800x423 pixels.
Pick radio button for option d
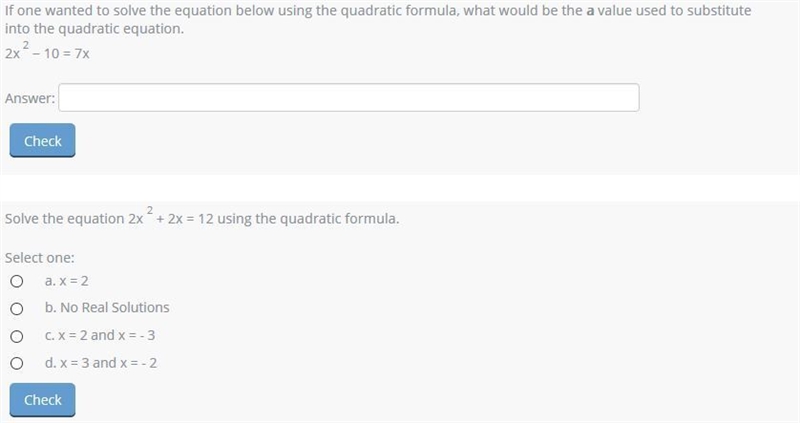[x=17, y=363]
